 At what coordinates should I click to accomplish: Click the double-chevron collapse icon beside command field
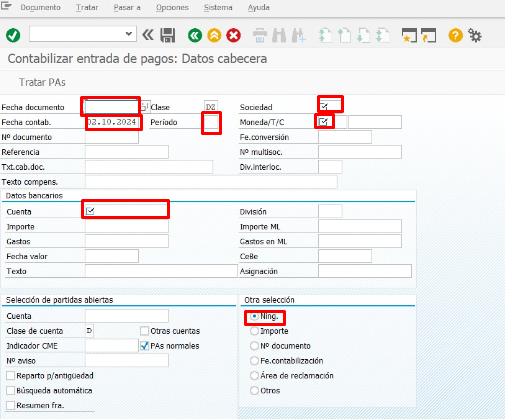(x=148, y=35)
